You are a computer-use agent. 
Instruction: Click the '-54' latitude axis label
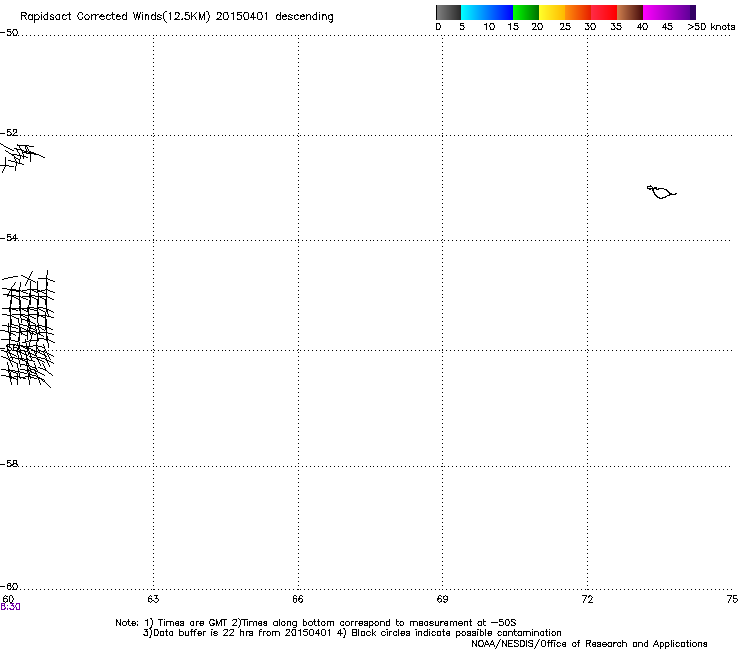[x=9, y=237]
